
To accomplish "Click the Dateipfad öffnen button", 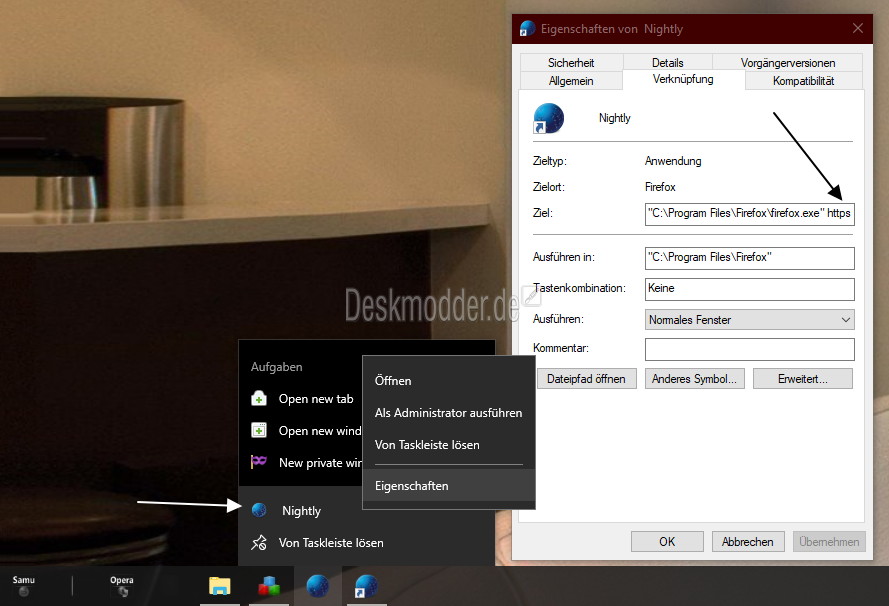I will 586,379.
